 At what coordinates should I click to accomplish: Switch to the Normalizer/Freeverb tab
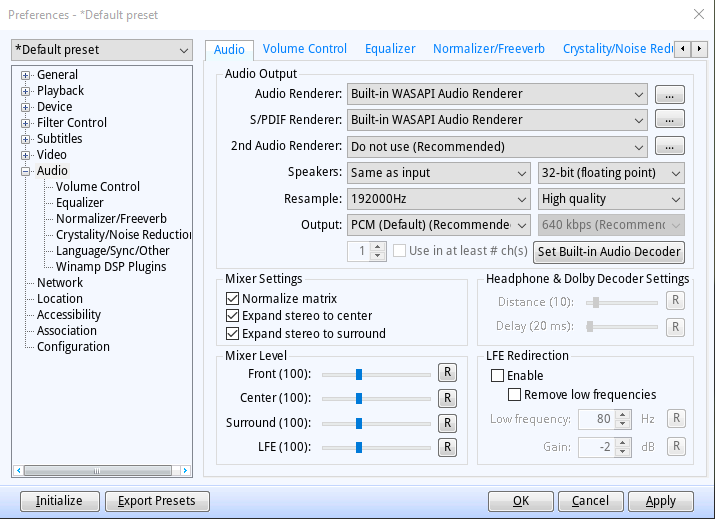[x=489, y=49]
